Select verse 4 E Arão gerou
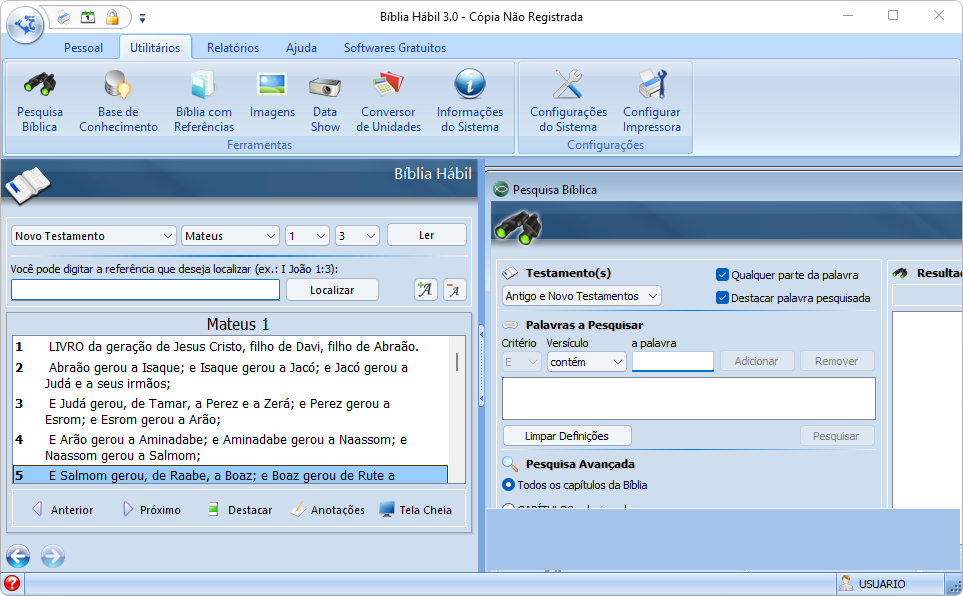Viewport: 963px width, 596px height. click(230, 447)
